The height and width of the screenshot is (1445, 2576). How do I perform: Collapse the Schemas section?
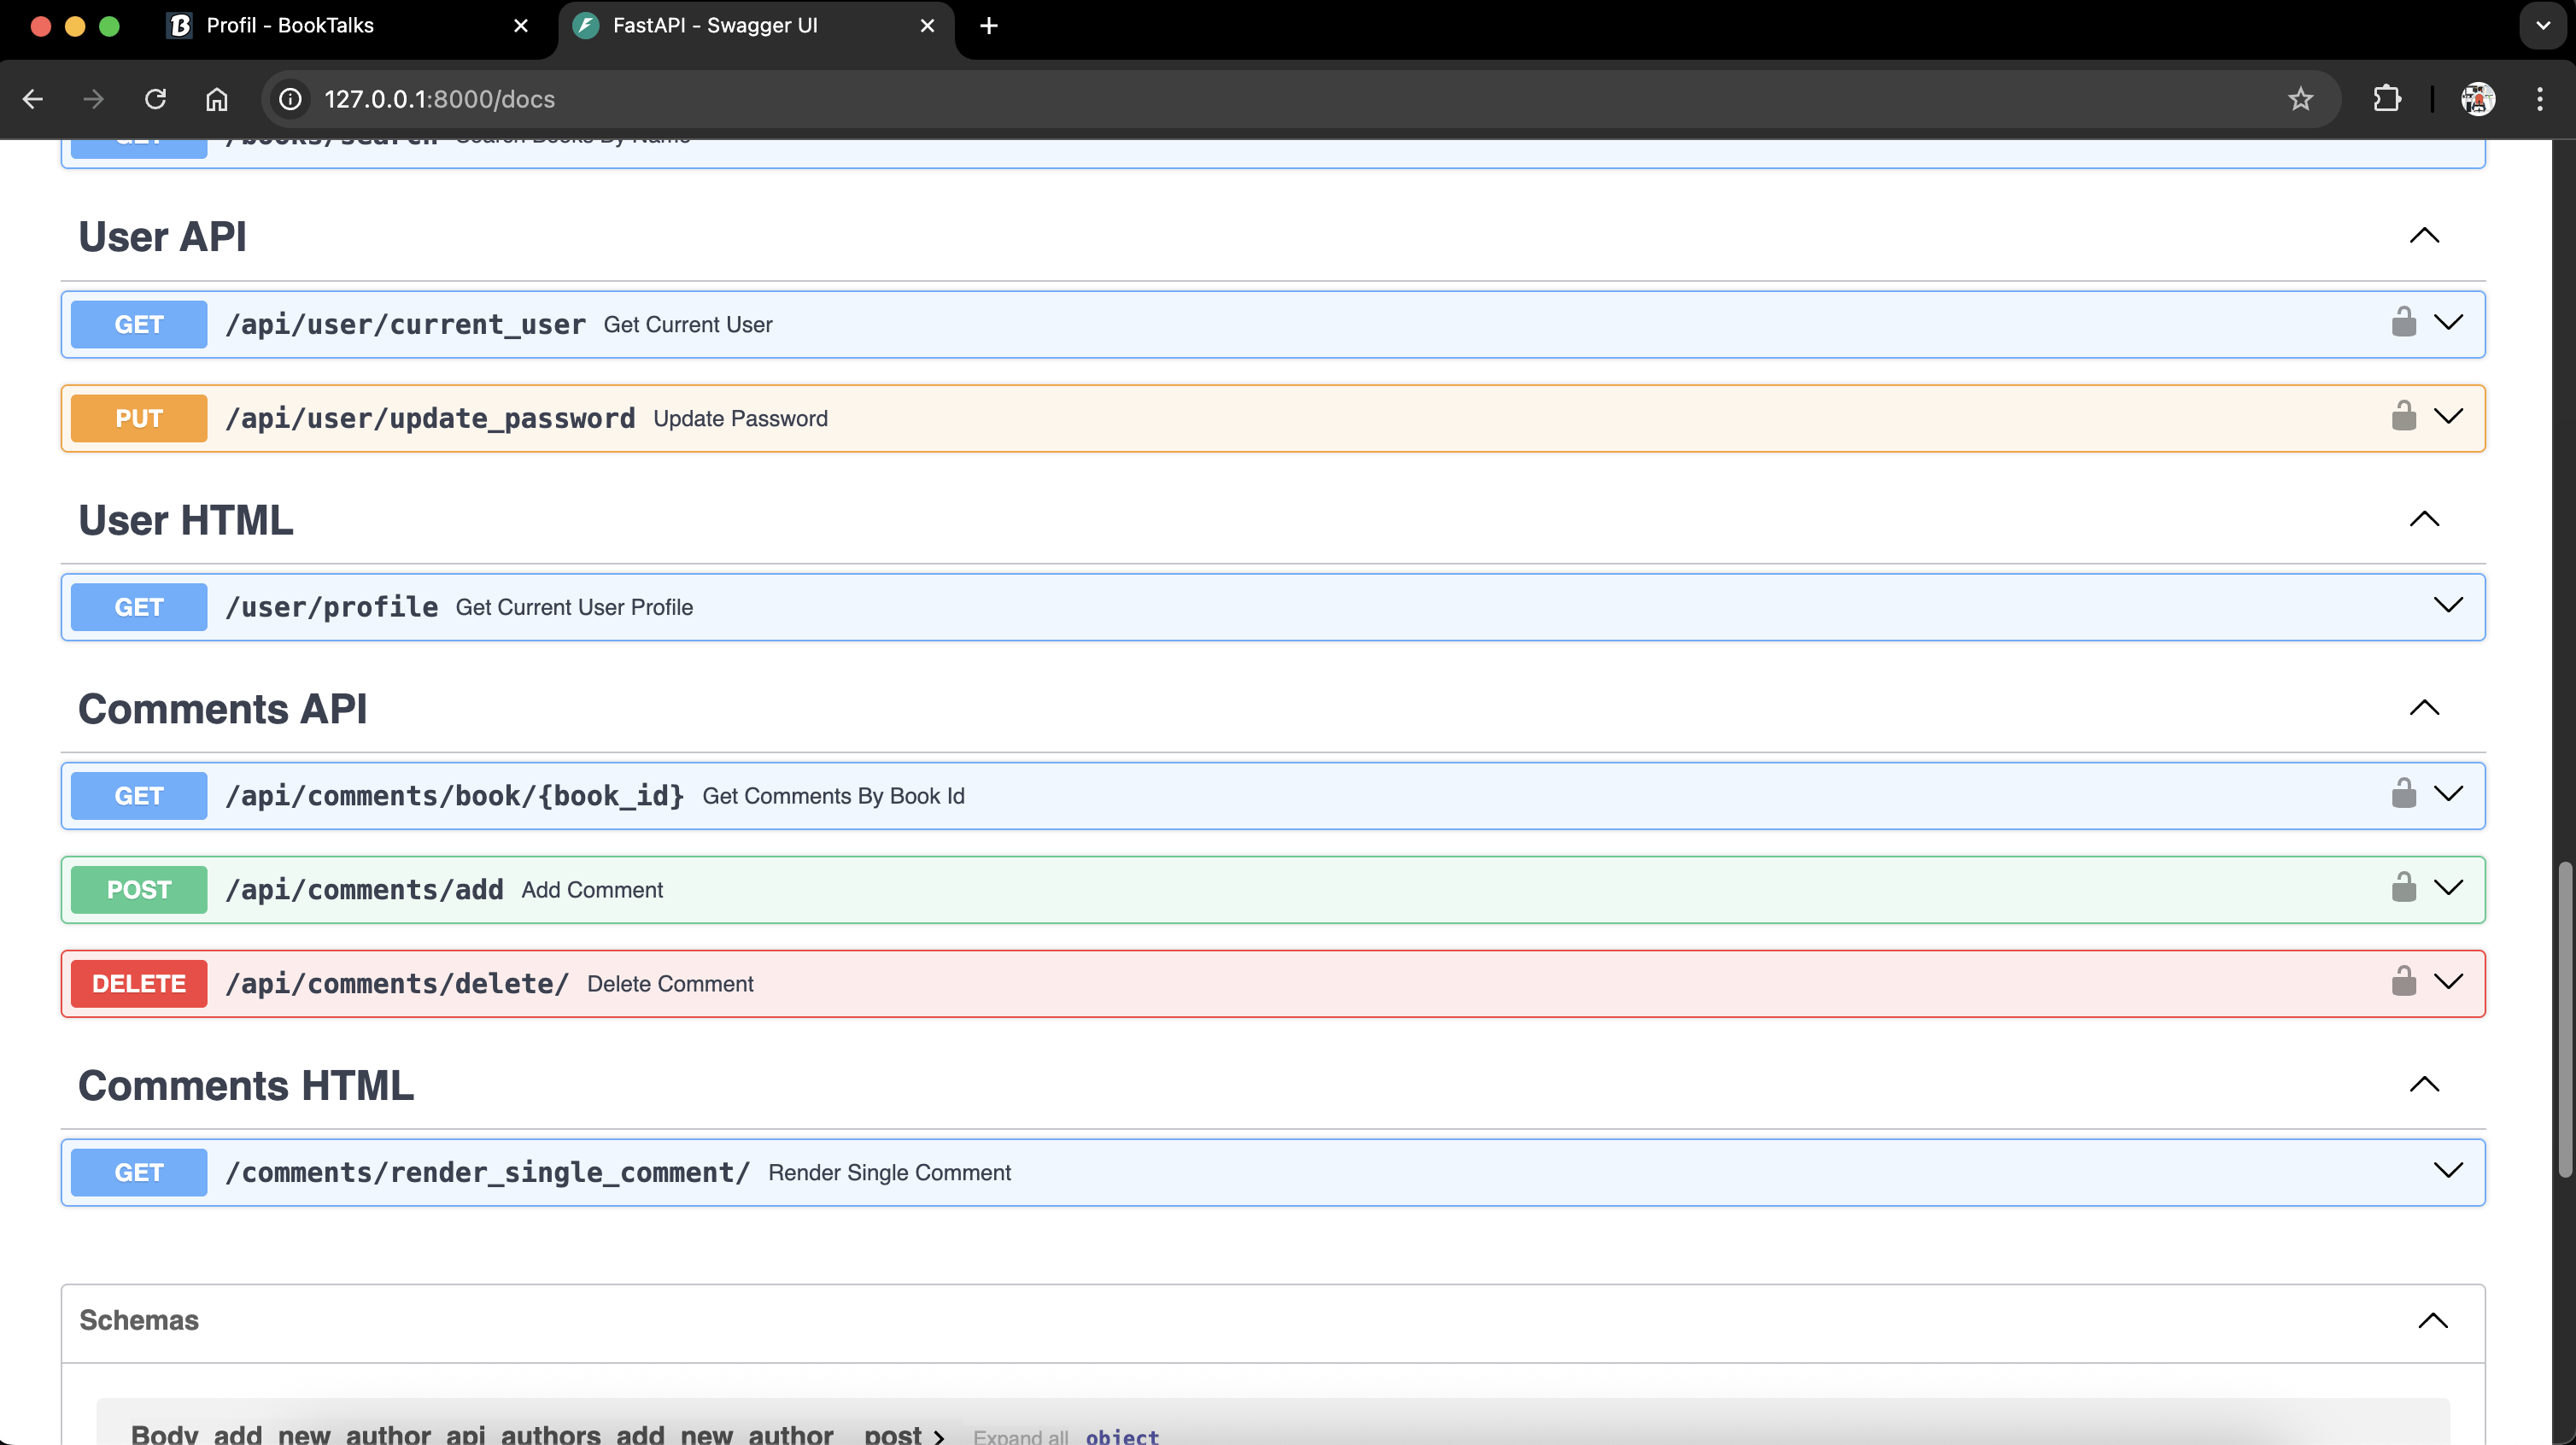click(2432, 1320)
